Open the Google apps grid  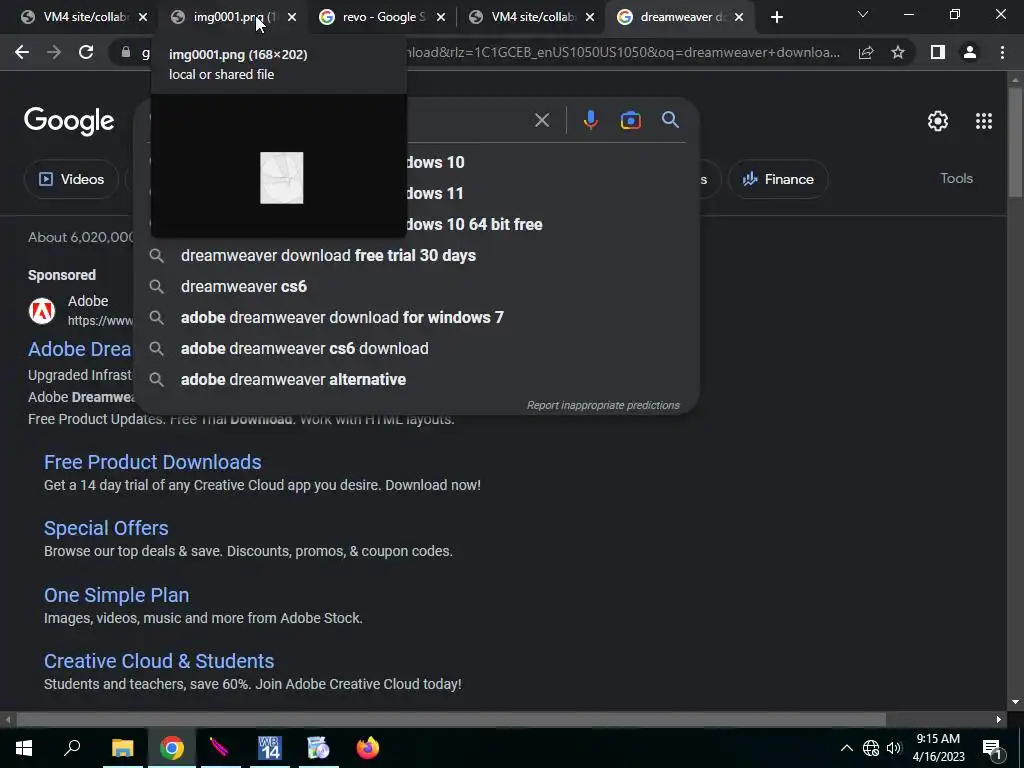[984, 121]
